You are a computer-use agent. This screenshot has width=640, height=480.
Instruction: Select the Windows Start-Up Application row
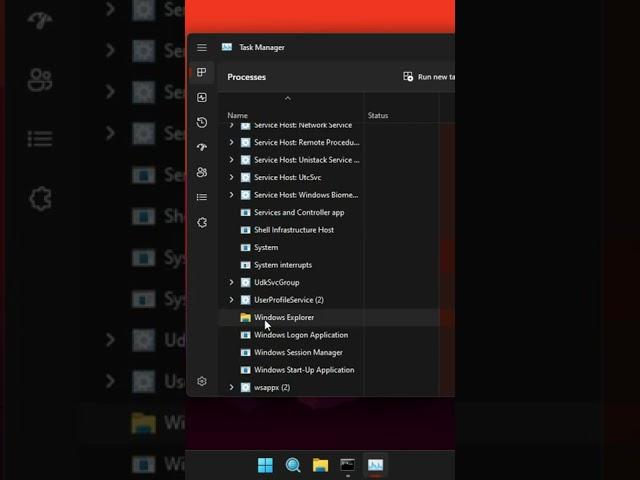[329, 370]
